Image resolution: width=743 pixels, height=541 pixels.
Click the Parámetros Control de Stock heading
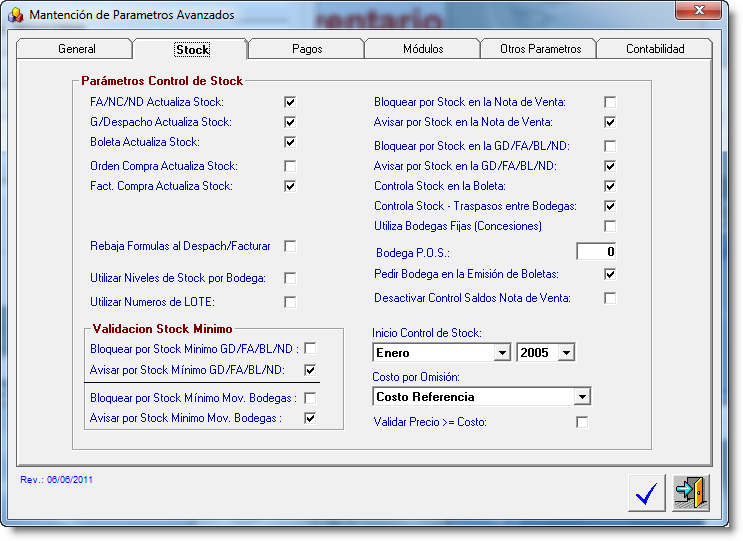(x=162, y=81)
